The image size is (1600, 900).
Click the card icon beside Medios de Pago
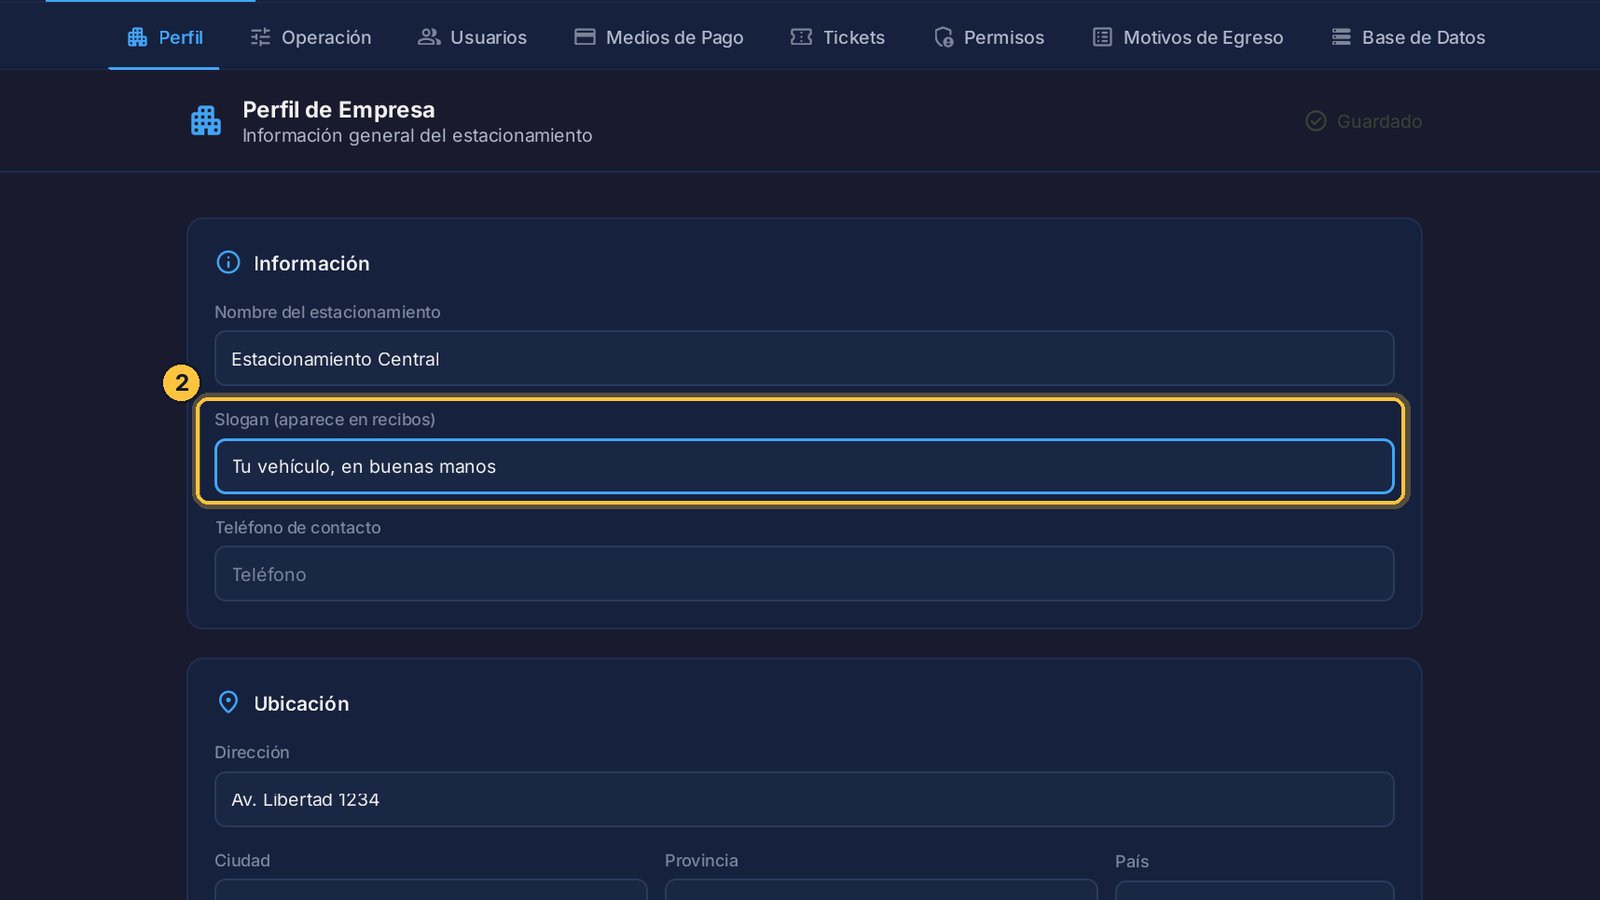click(x=585, y=37)
